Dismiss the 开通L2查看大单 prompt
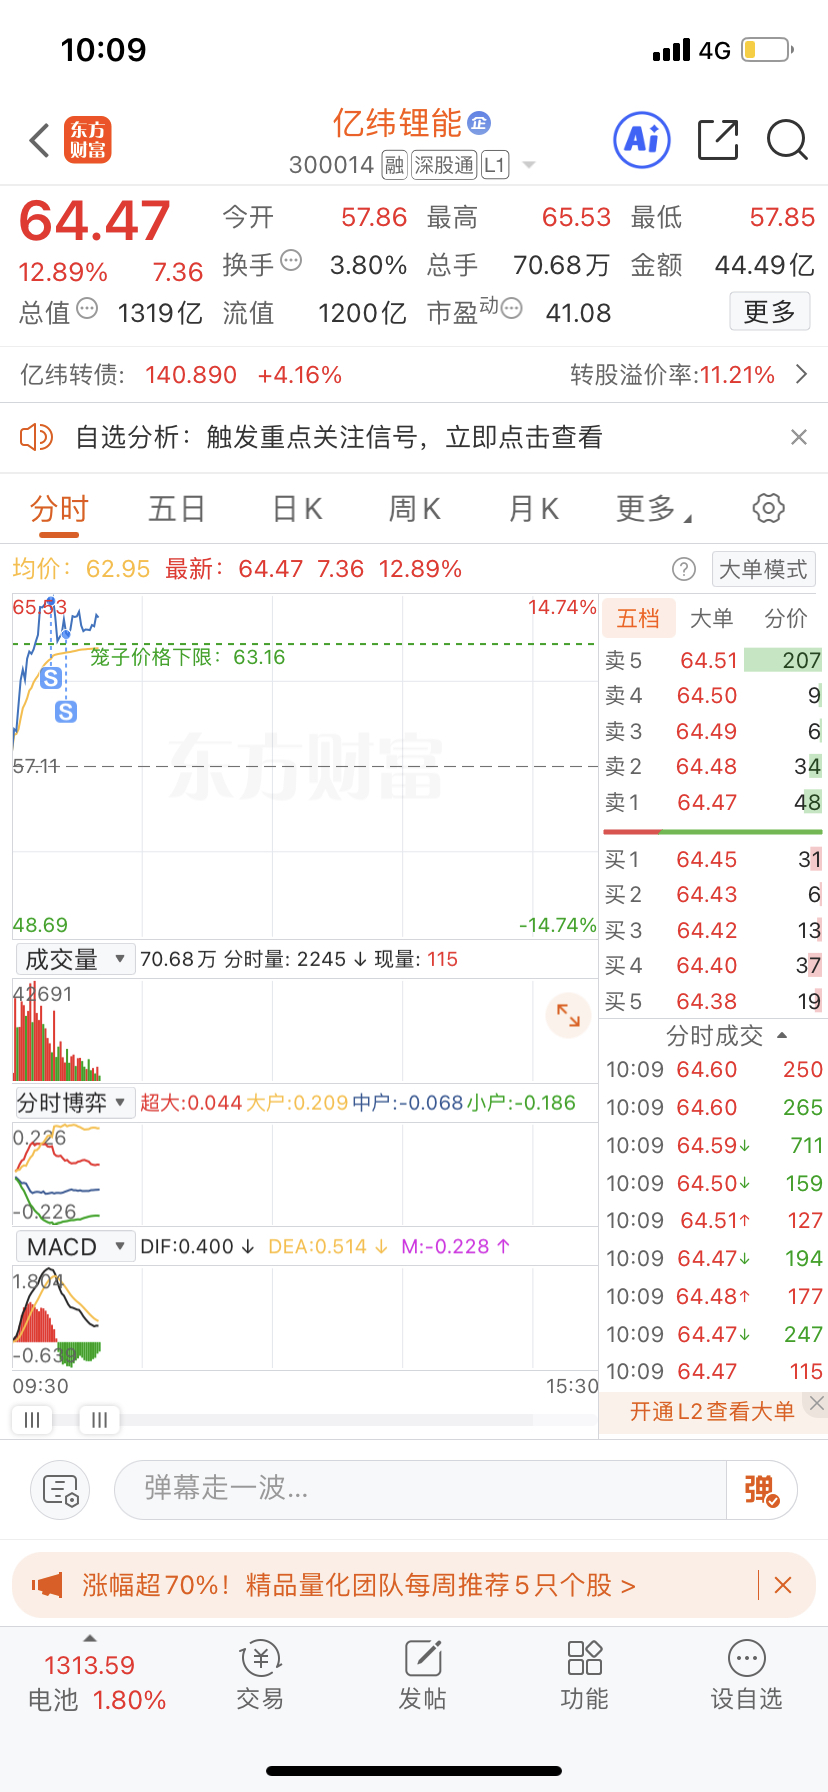 pyautogui.click(x=817, y=1403)
